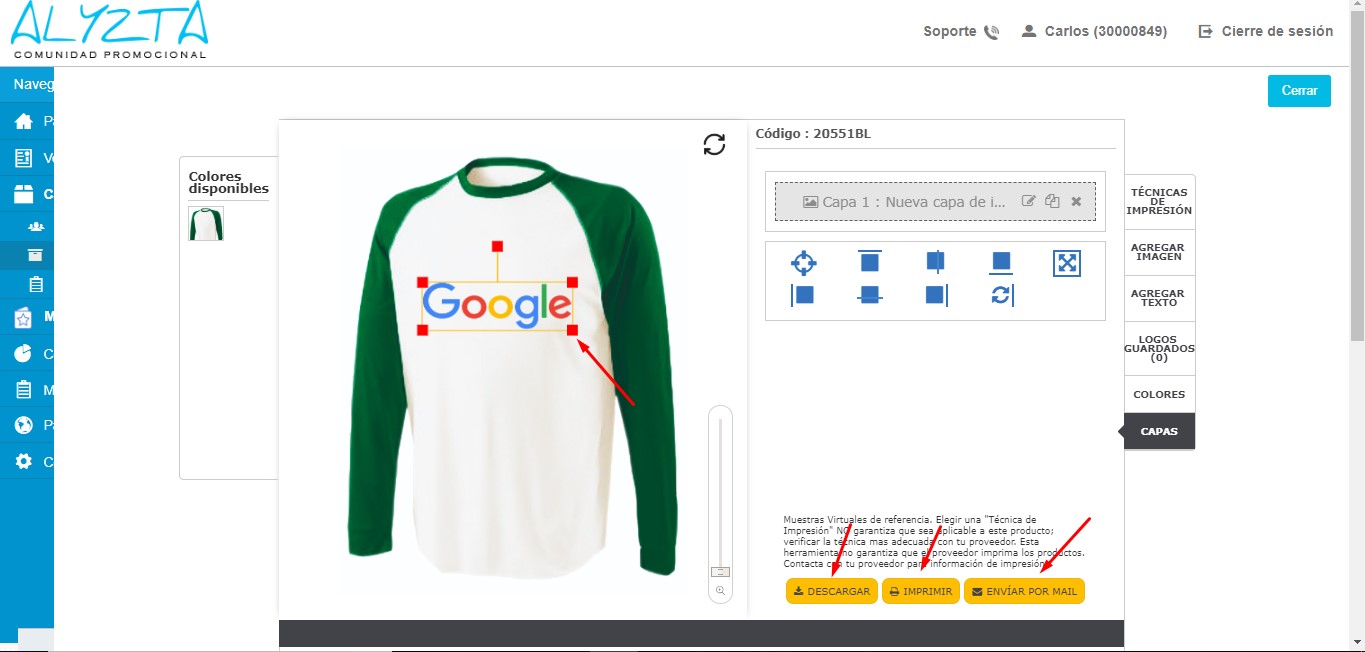
Task: Open the Agregar Imagen tab
Action: 1159,252
